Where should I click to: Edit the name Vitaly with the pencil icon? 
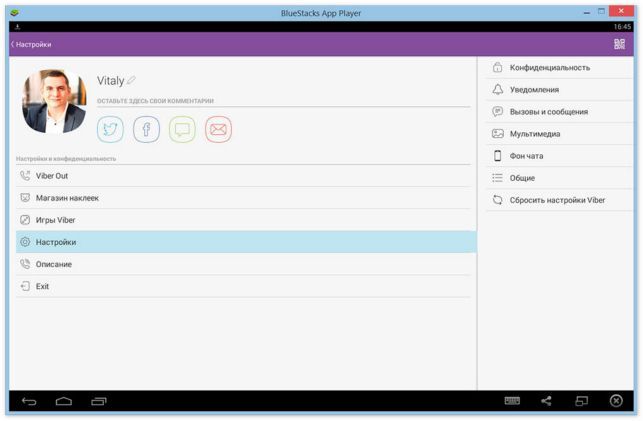click(131, 80)
